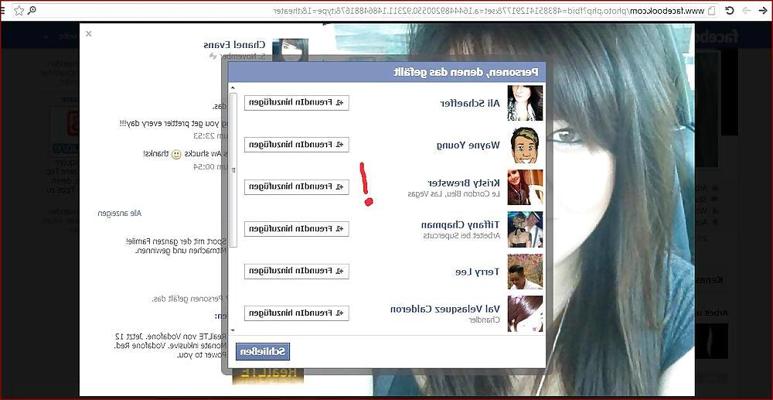Click the Alle anzeigen link

click(120, 213)
